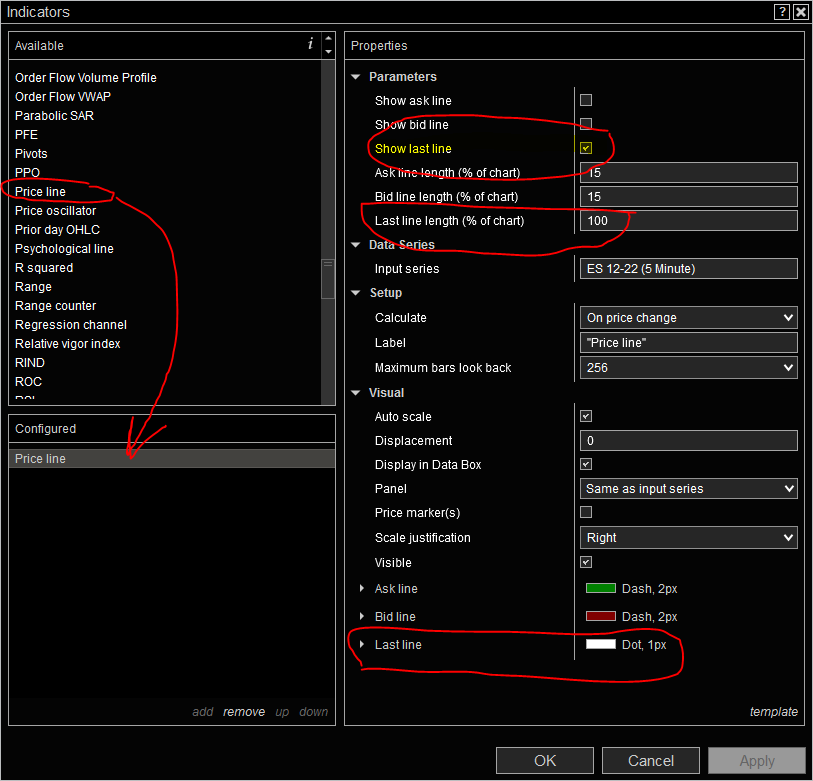
Task: Select PFE in Available list
Action: [x=26, y=135]
